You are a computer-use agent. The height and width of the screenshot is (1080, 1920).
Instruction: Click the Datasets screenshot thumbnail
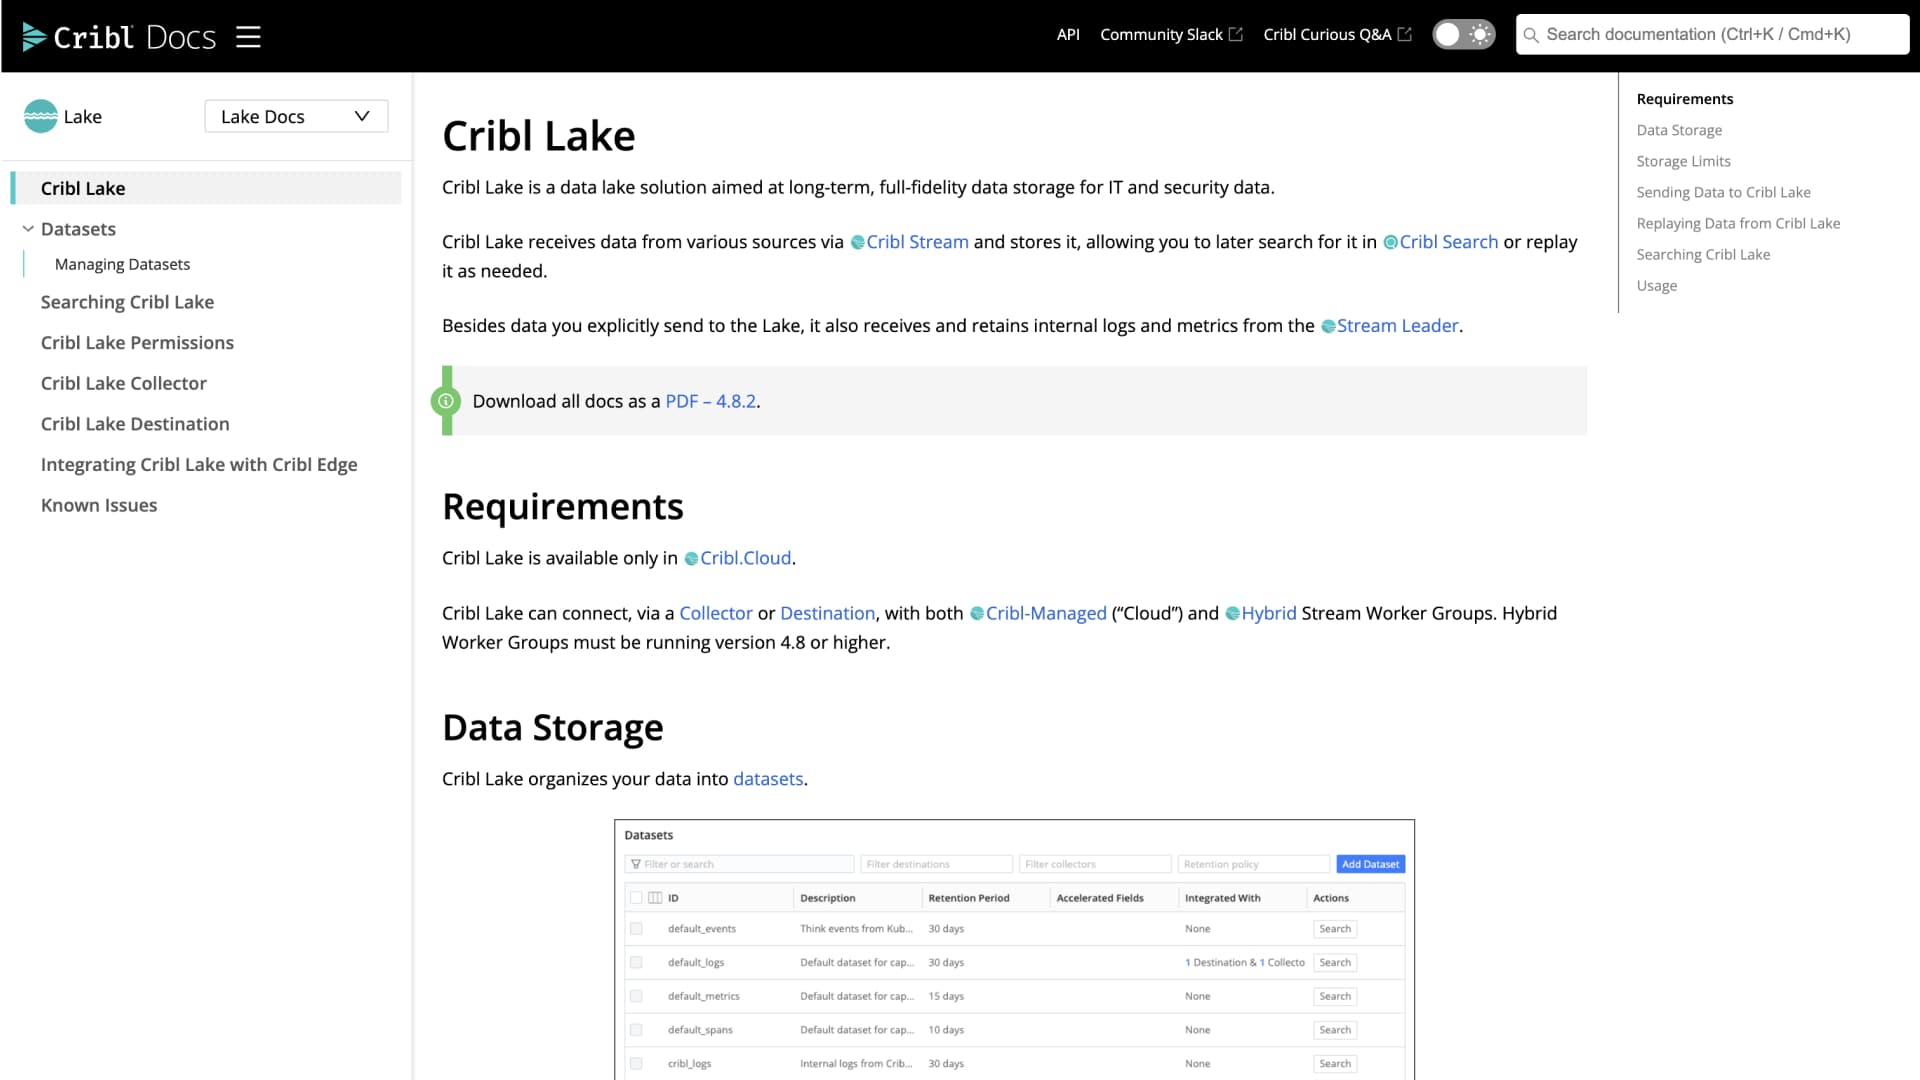click(x=1014, y=949)
